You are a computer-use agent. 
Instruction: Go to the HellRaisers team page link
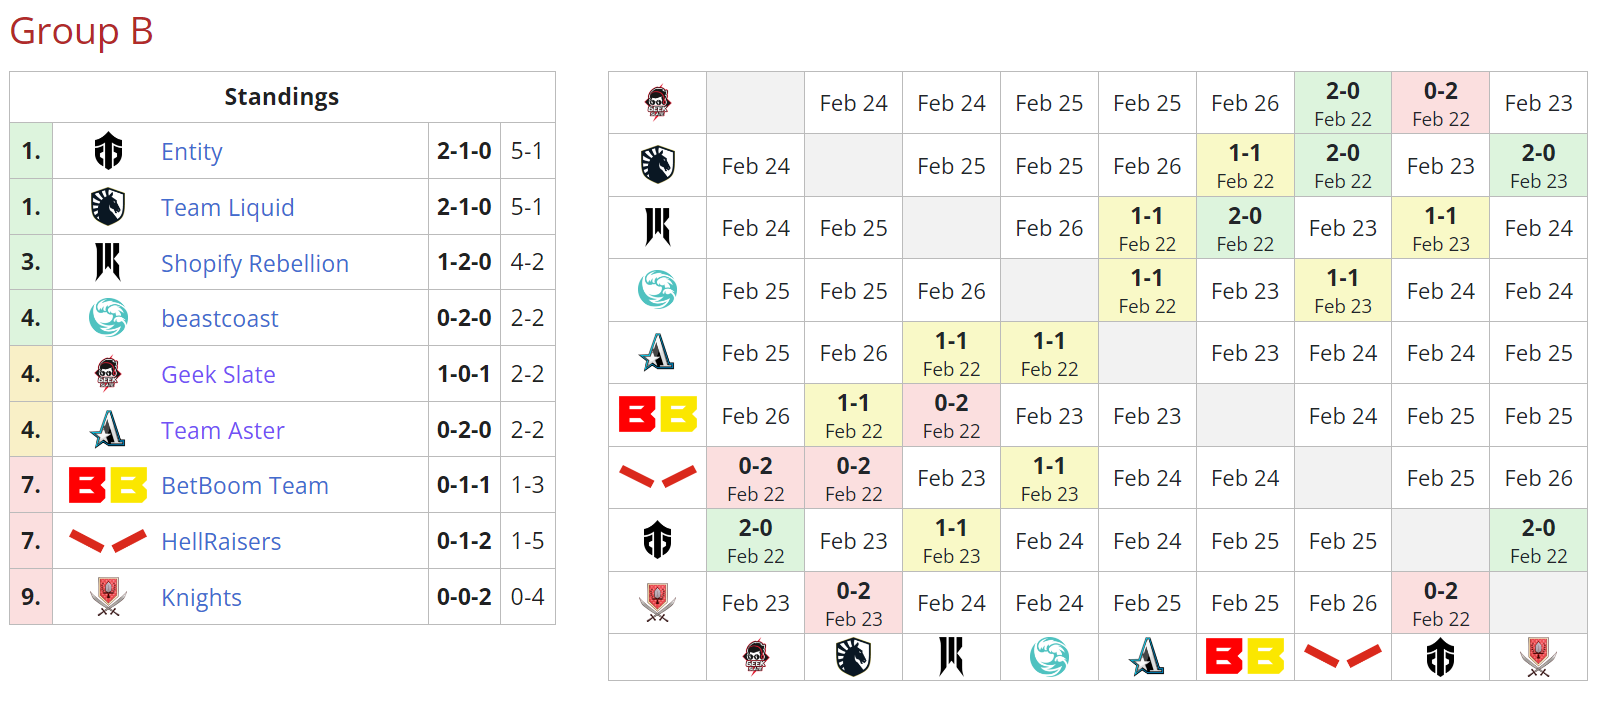coord(221,541)
